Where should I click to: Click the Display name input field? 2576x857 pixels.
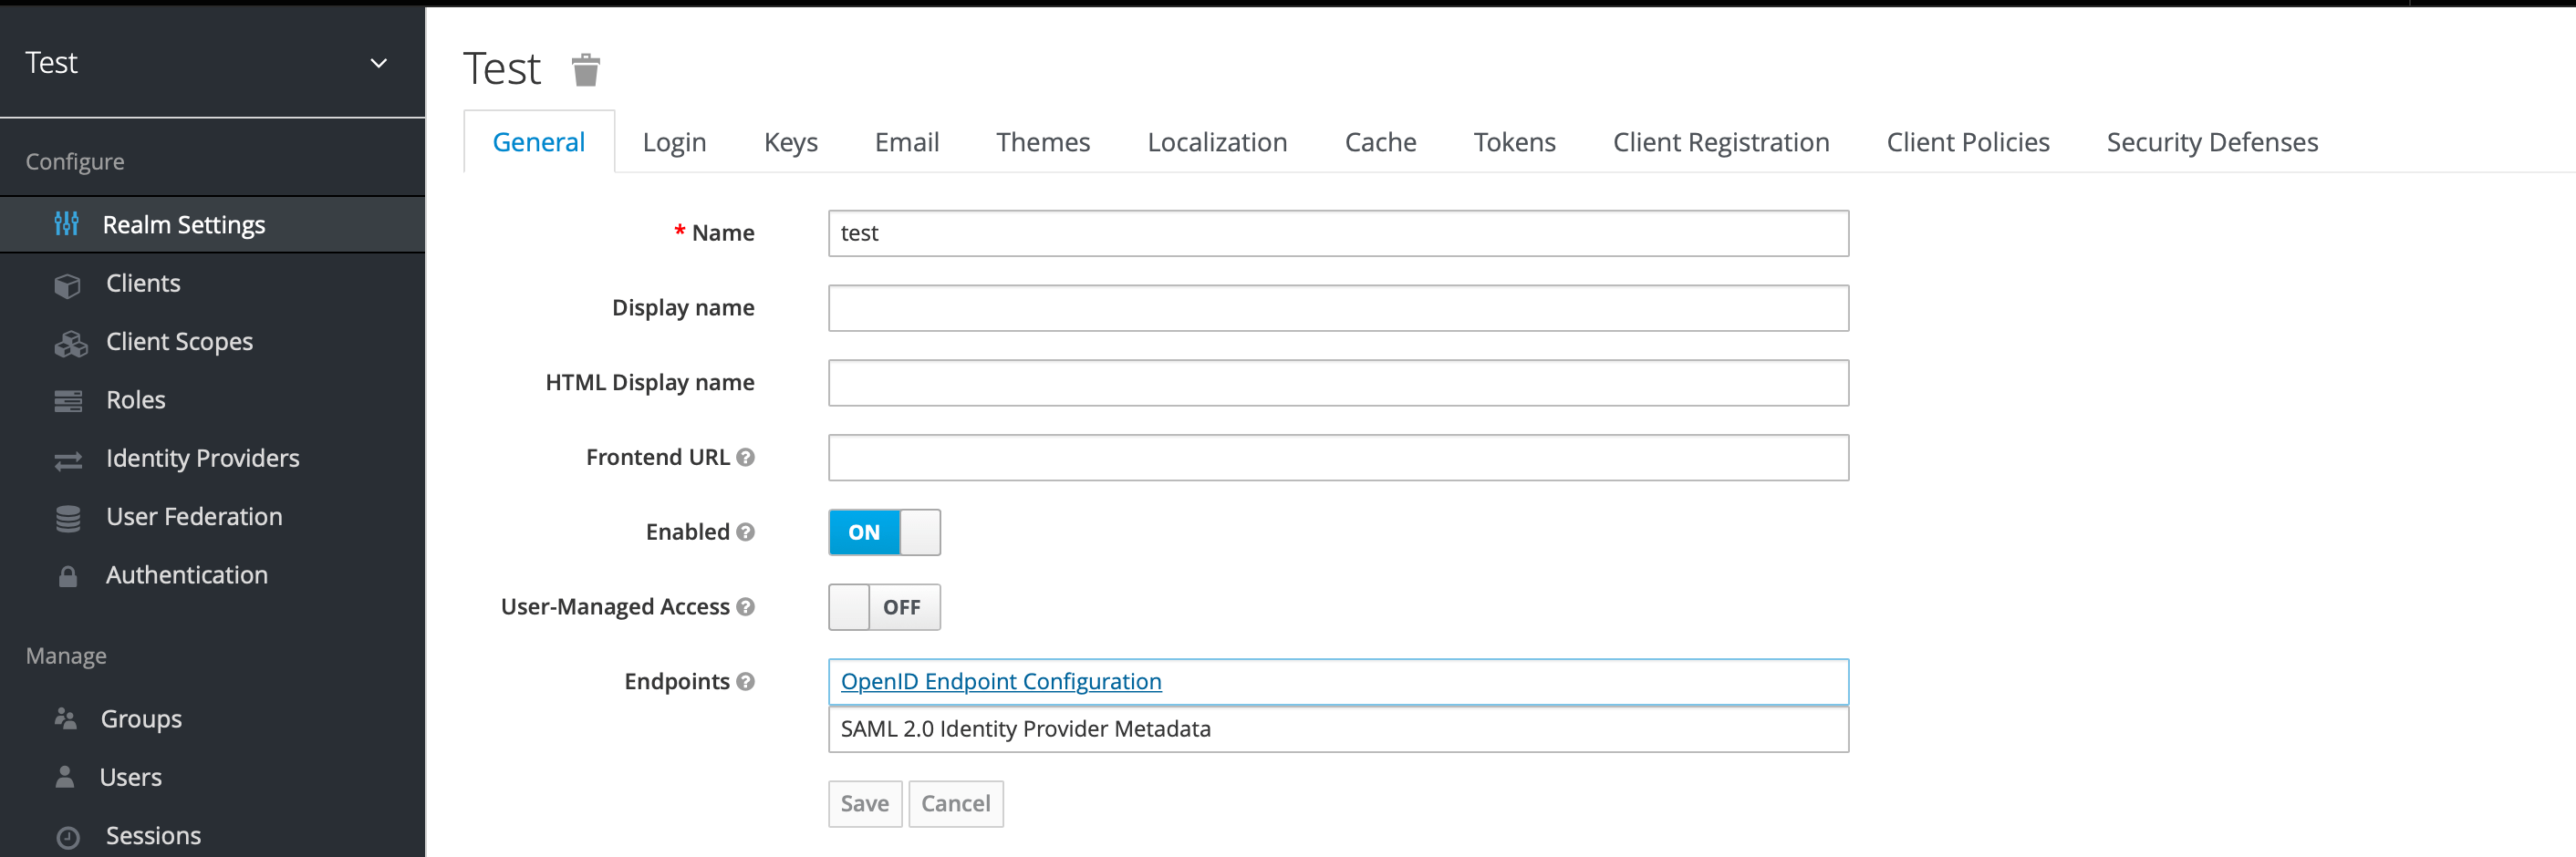(1338, 307)
